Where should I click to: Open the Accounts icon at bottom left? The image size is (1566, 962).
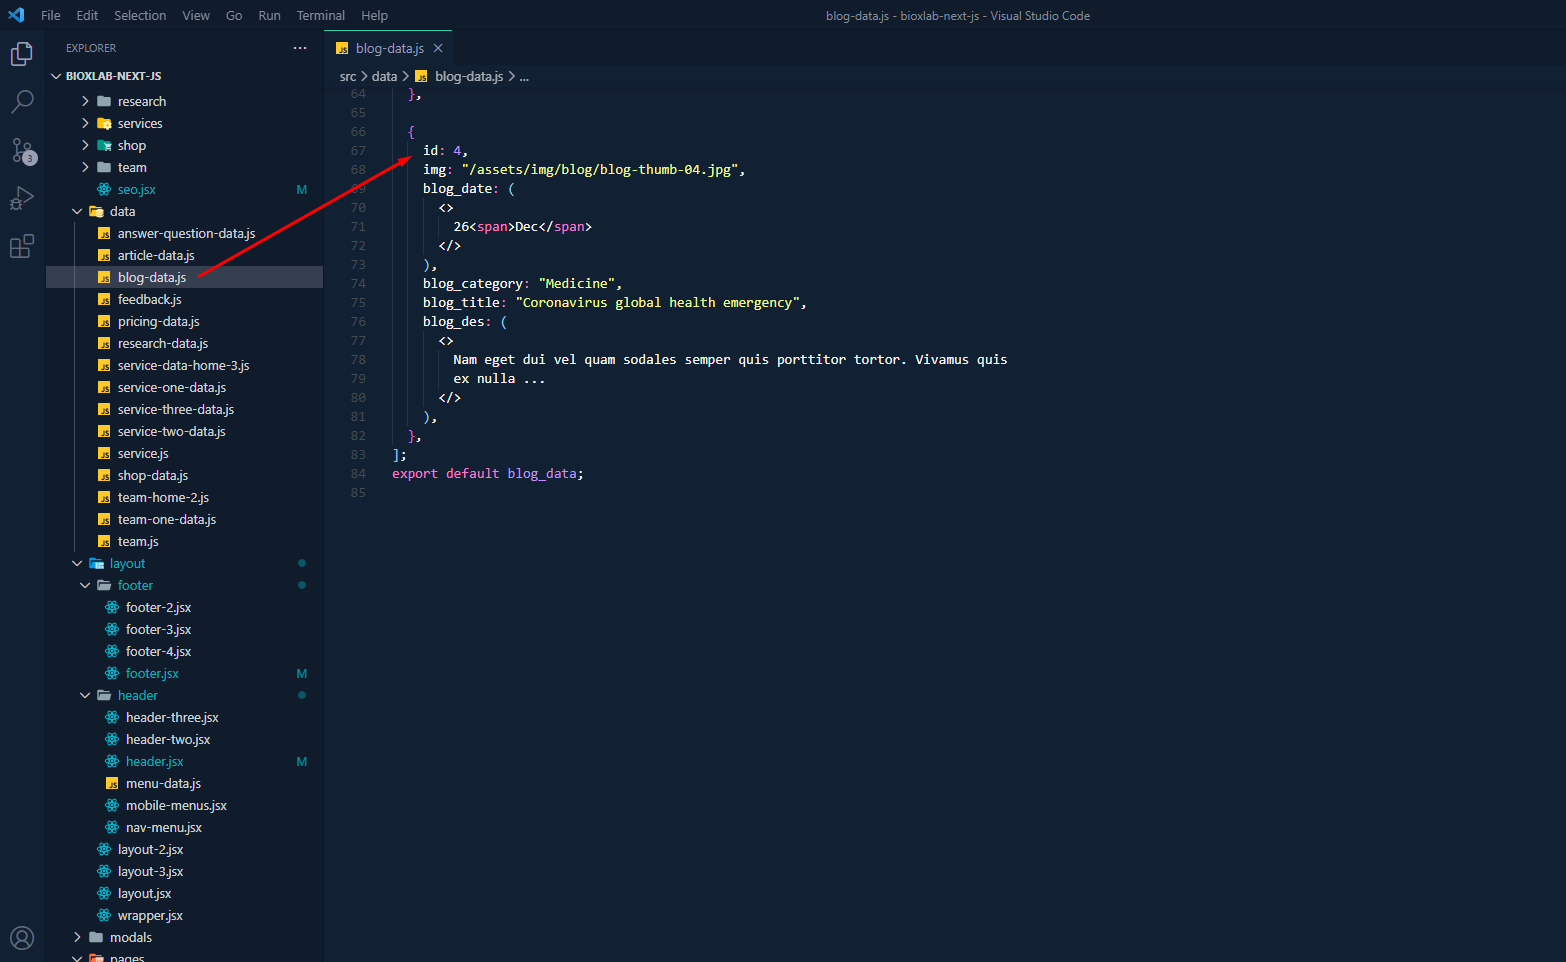tap(22, 938)
